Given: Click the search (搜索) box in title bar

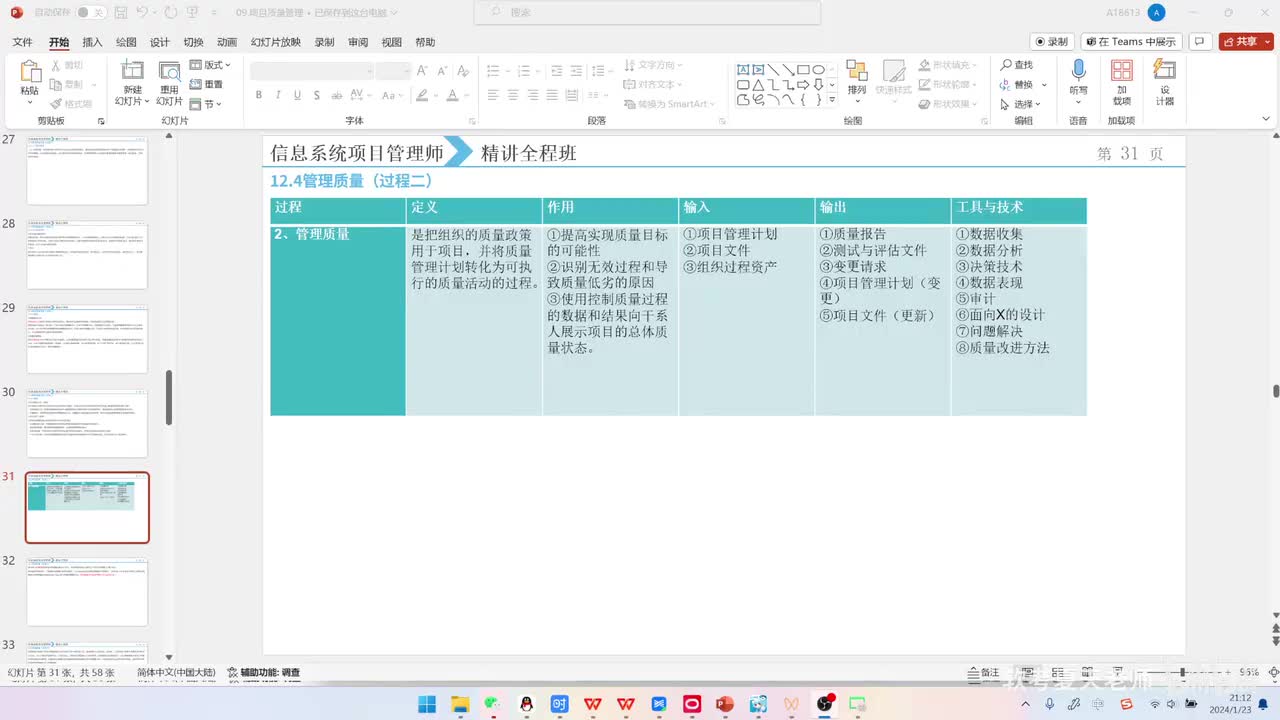Looking at the screenshot, I should [647, 12].
